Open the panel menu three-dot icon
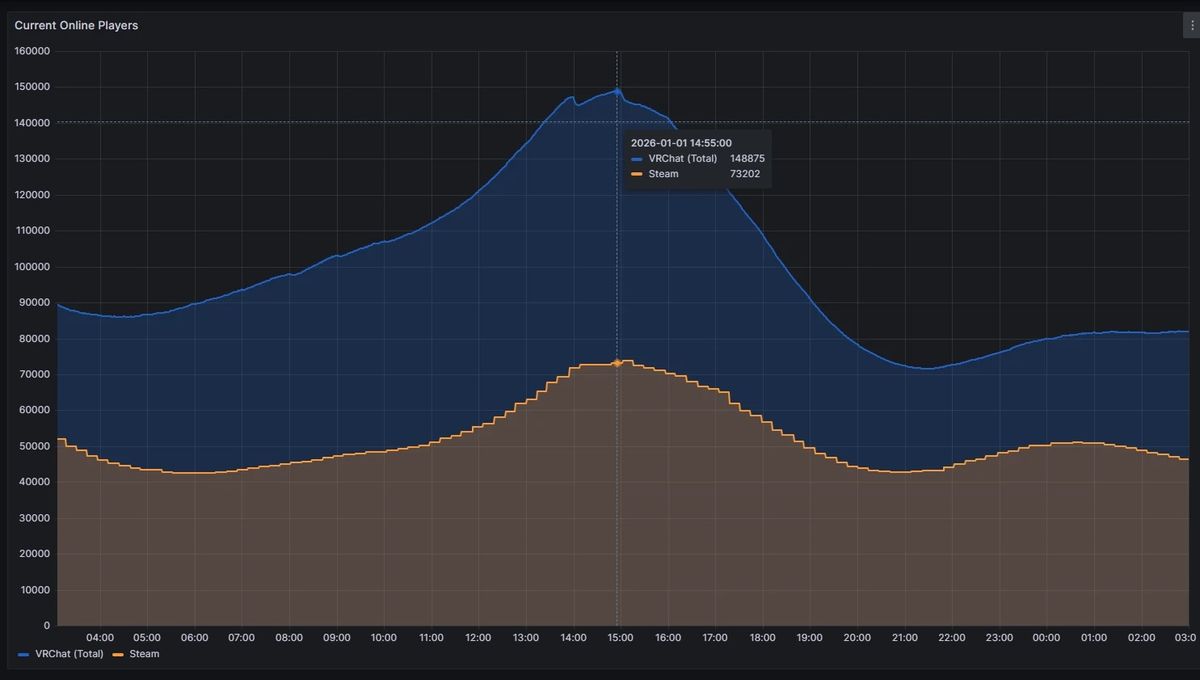The width and height of the screenshot is (1200, 680). pos(1190,26)
